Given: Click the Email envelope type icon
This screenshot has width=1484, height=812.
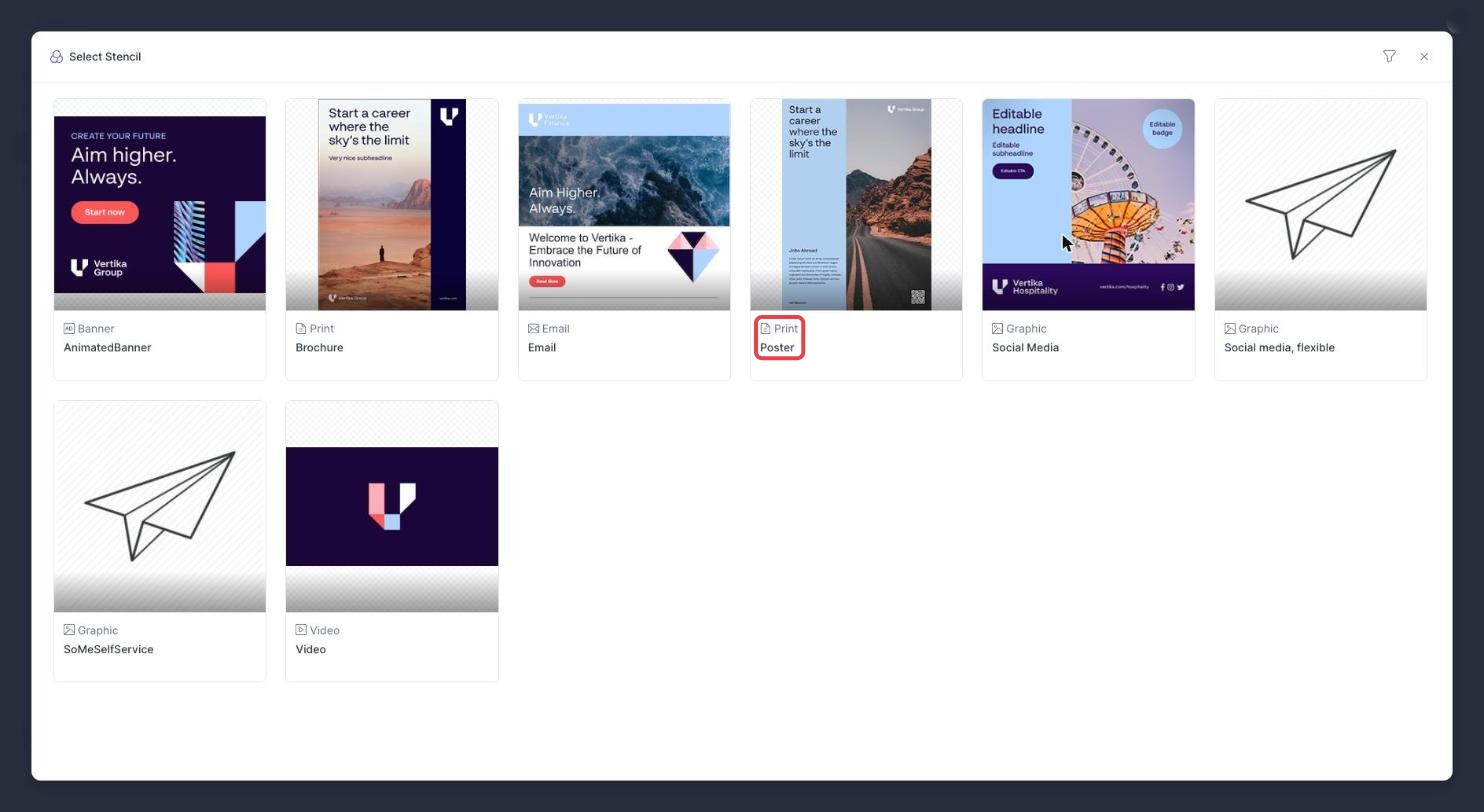Looking at the screenshot, I should pos(533,328).
